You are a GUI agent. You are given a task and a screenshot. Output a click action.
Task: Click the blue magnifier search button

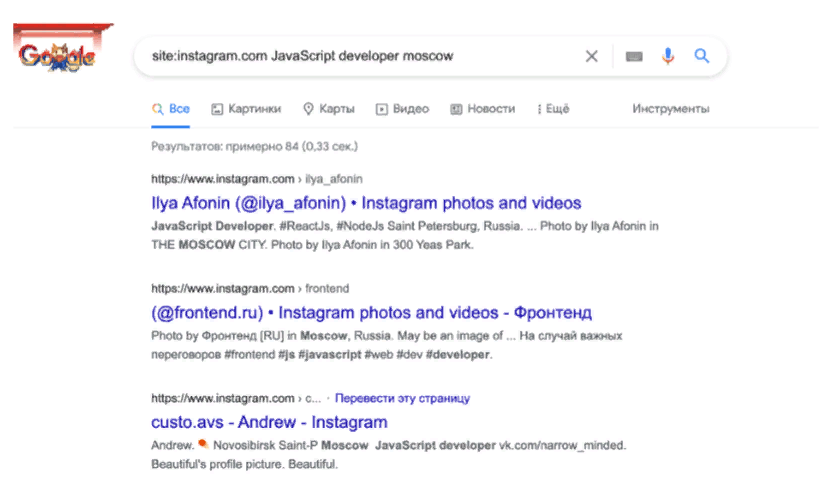click(x=702, y=57)
